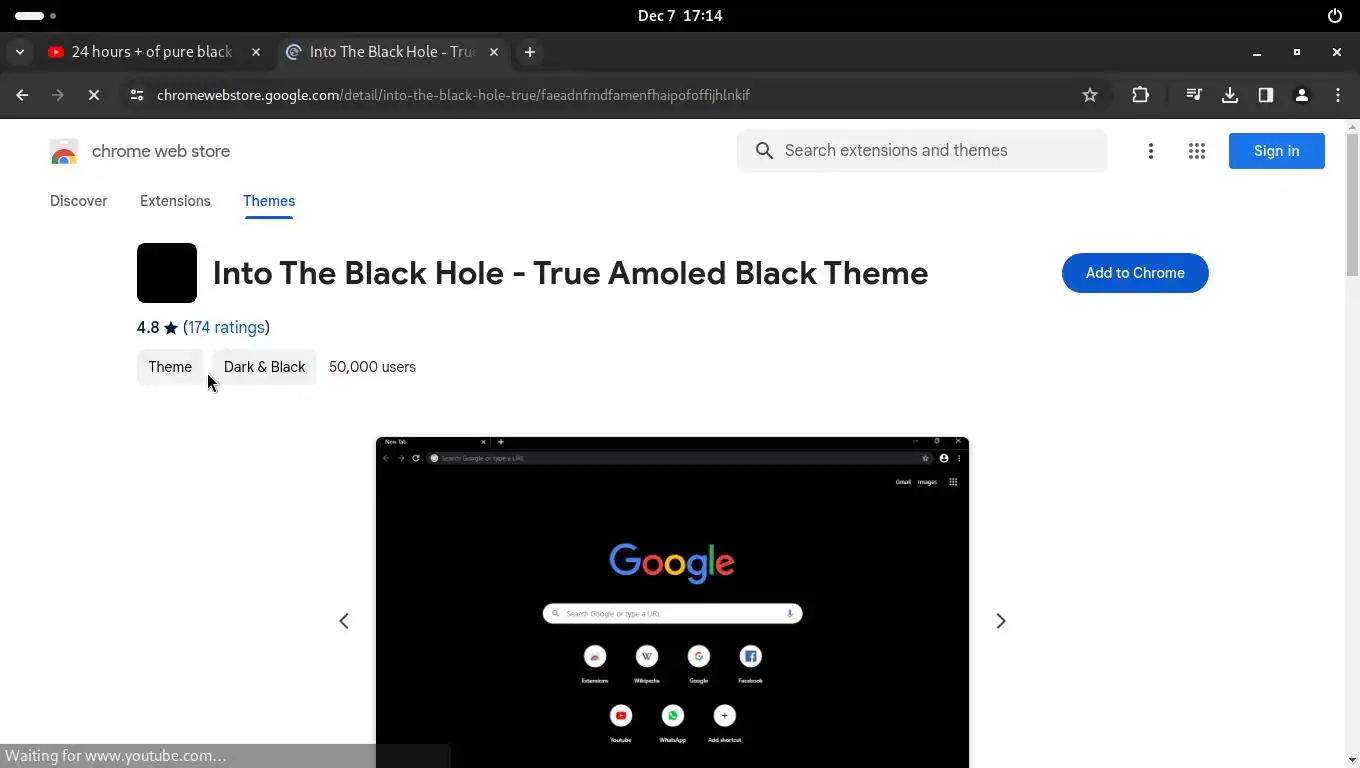Go to the Extensions section
Viewport: 1360px width, 768px height.
tap(175, 201)
